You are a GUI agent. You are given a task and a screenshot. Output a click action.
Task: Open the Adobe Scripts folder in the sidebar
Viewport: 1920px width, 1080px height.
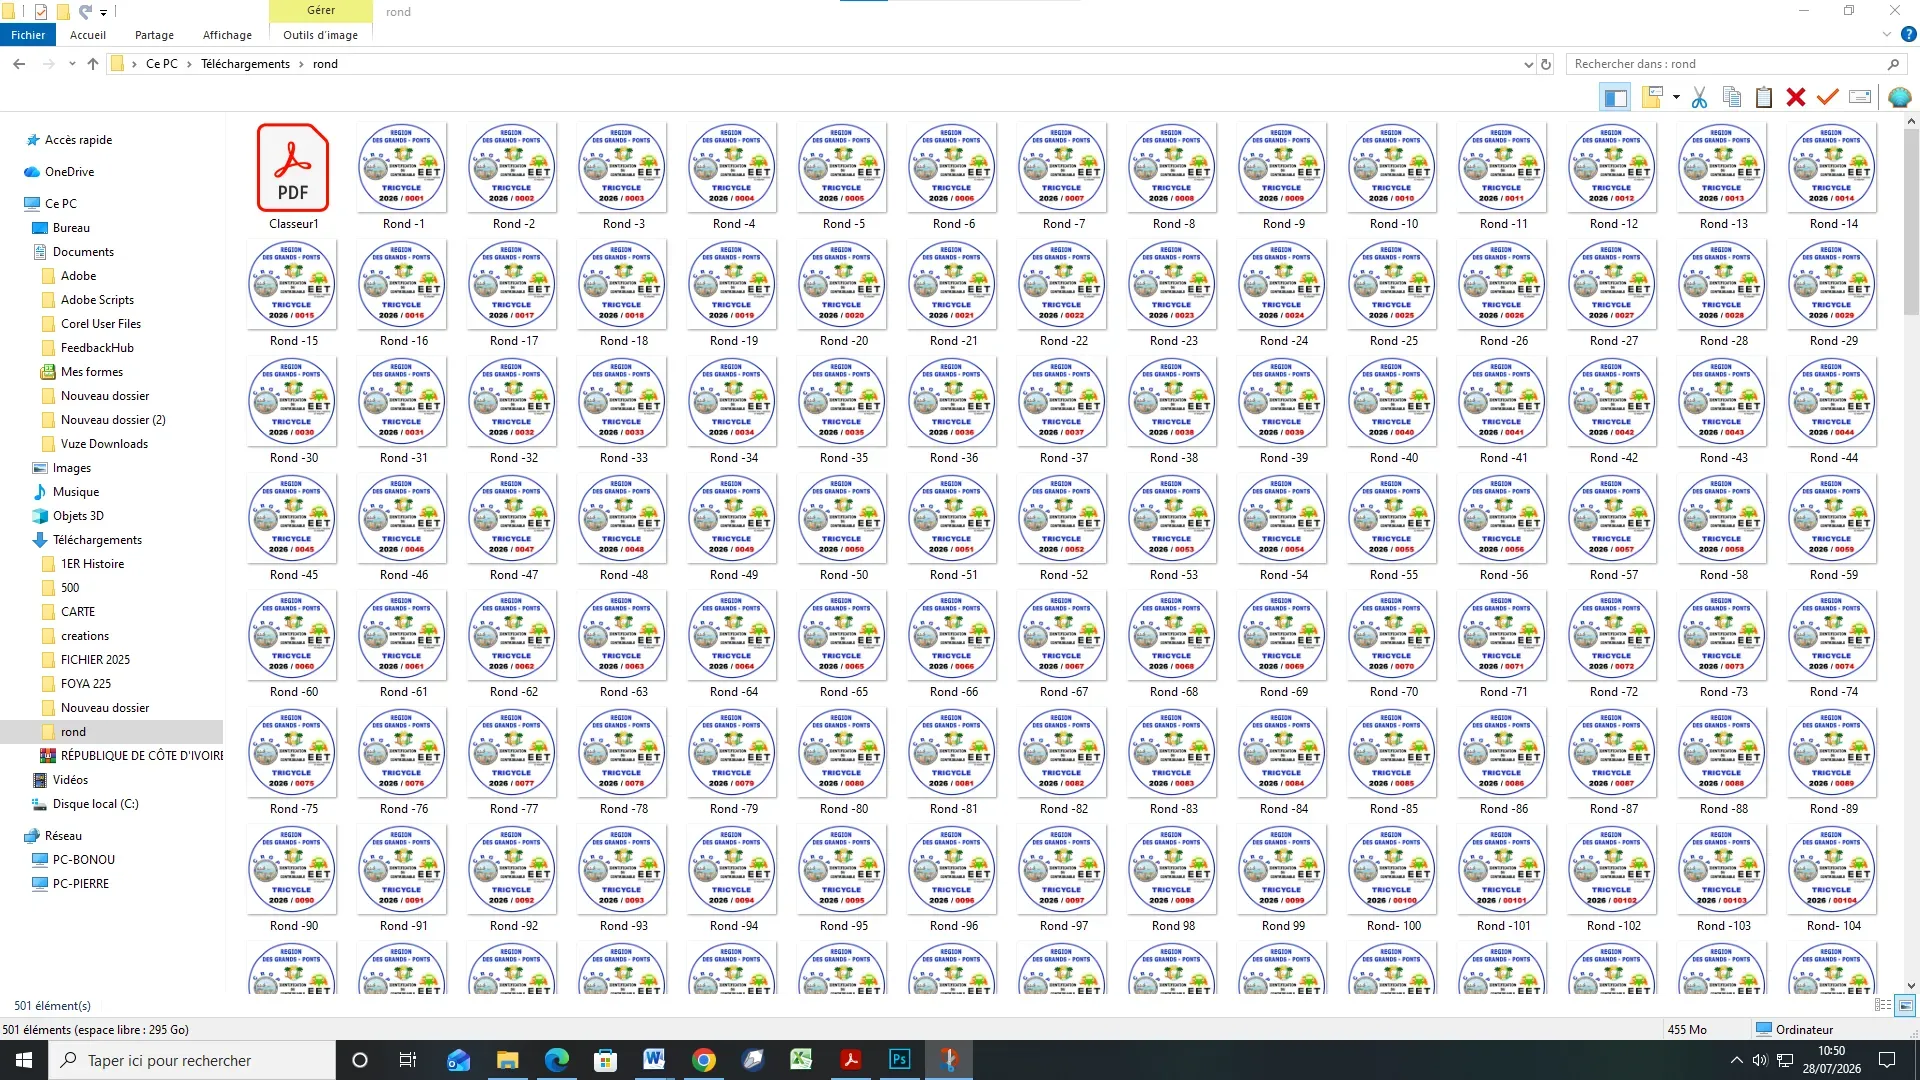[x=97, y=300]
